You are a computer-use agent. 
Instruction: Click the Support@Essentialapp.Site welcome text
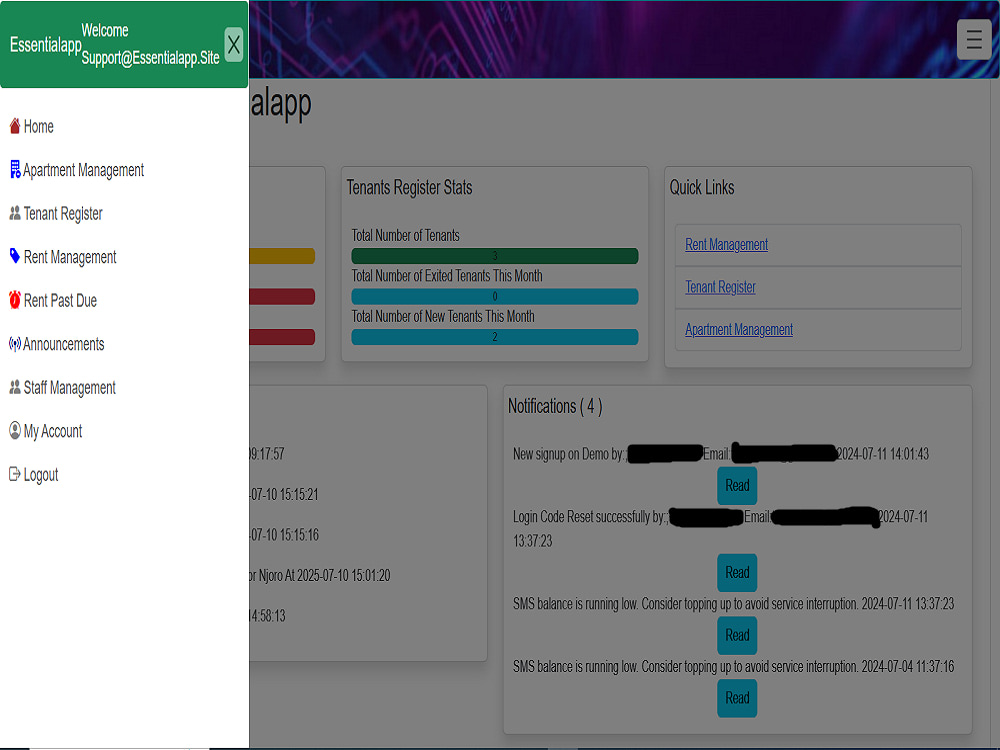coord(151,58)
